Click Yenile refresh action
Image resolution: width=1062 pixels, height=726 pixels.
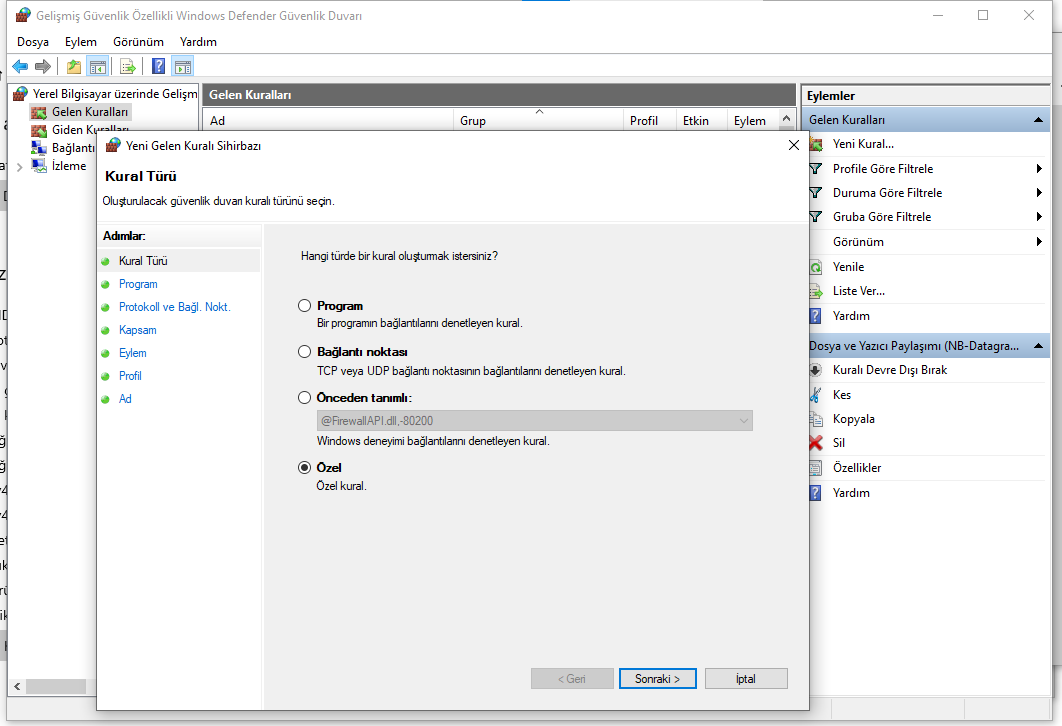click(x=848, y=267)
